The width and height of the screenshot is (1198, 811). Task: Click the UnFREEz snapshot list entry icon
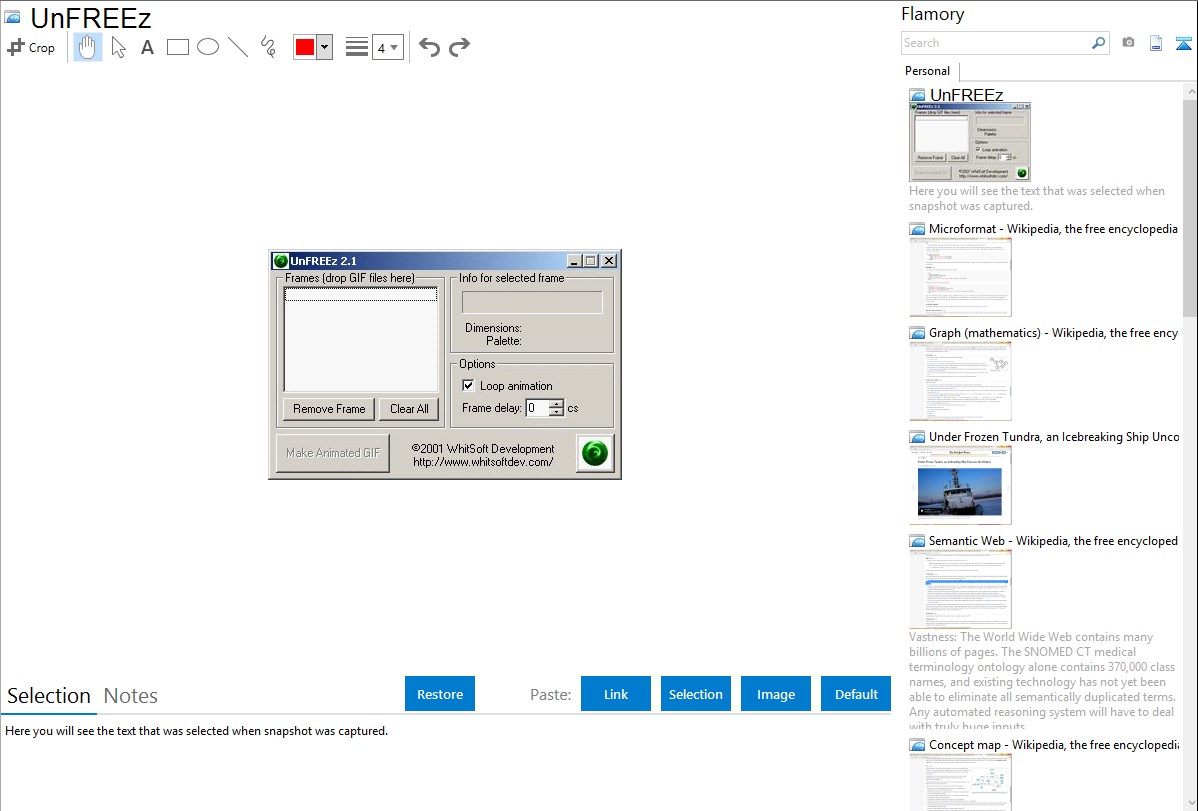click(917, 96)
